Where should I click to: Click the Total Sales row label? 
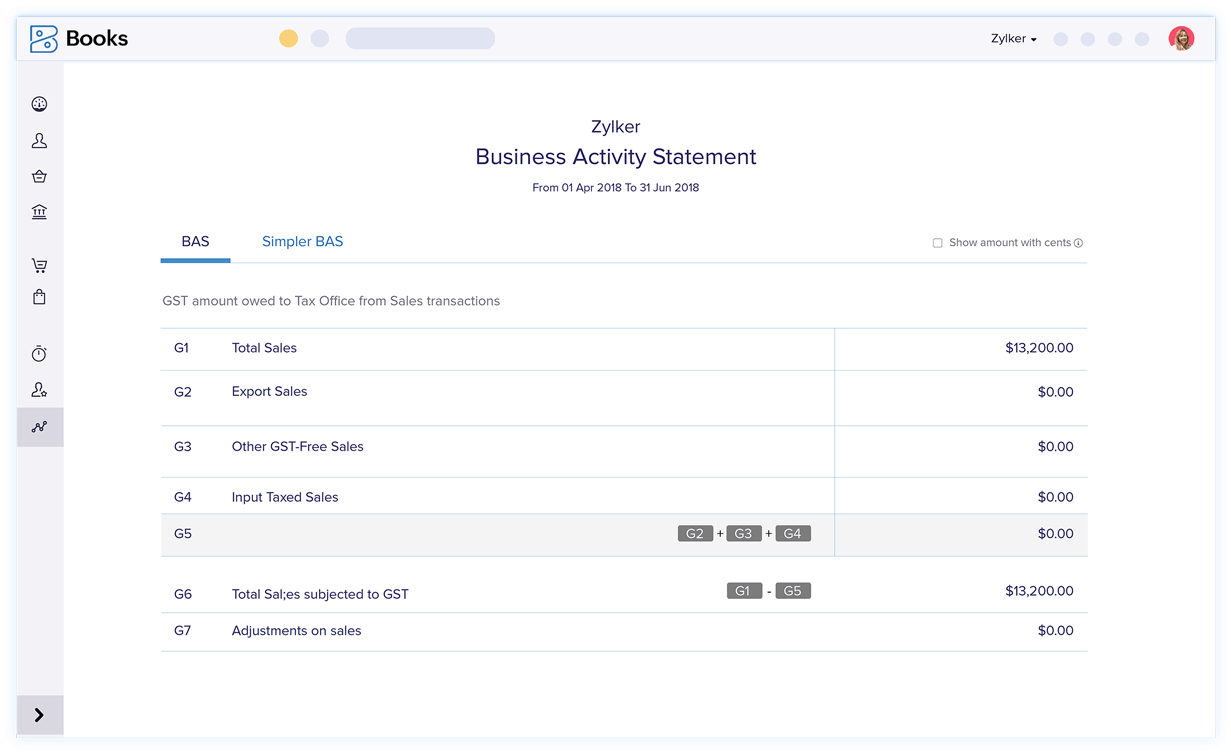pos(264,348)
